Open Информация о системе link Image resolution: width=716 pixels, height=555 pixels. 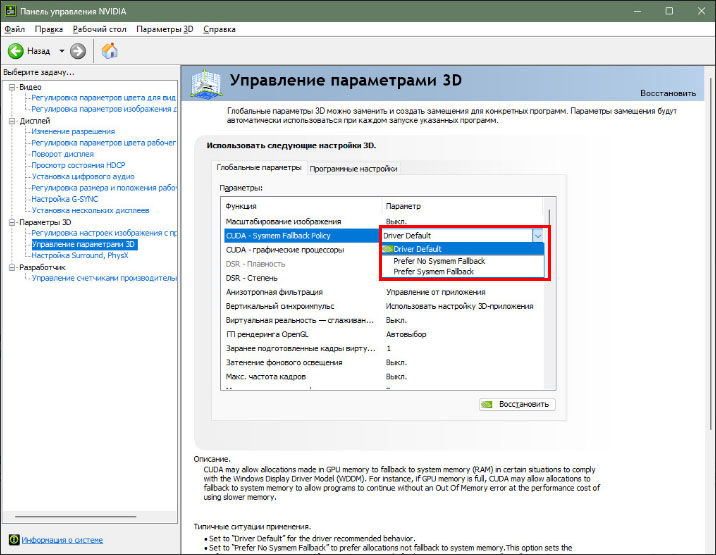62,540
